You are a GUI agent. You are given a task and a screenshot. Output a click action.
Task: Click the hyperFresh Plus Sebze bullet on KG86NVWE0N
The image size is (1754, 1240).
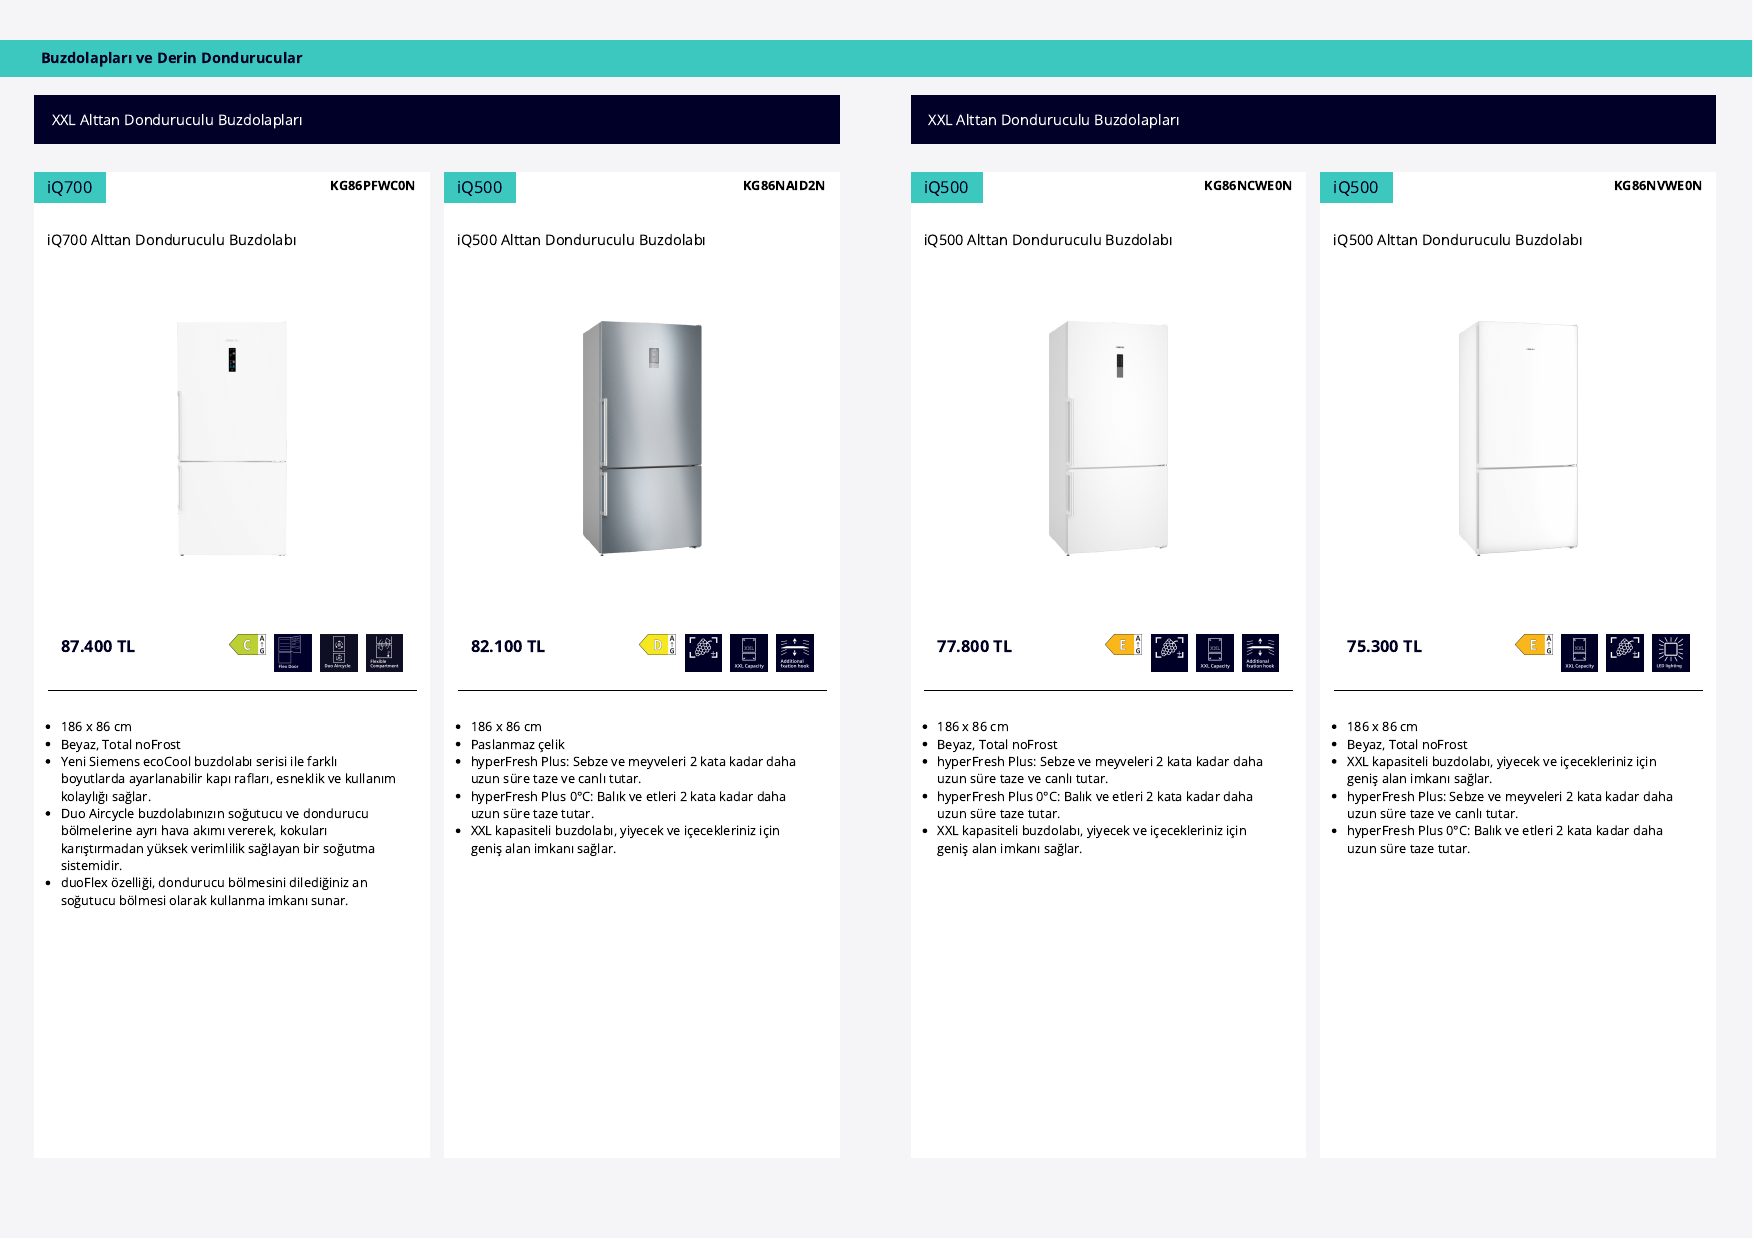(x=1510, y=805)
